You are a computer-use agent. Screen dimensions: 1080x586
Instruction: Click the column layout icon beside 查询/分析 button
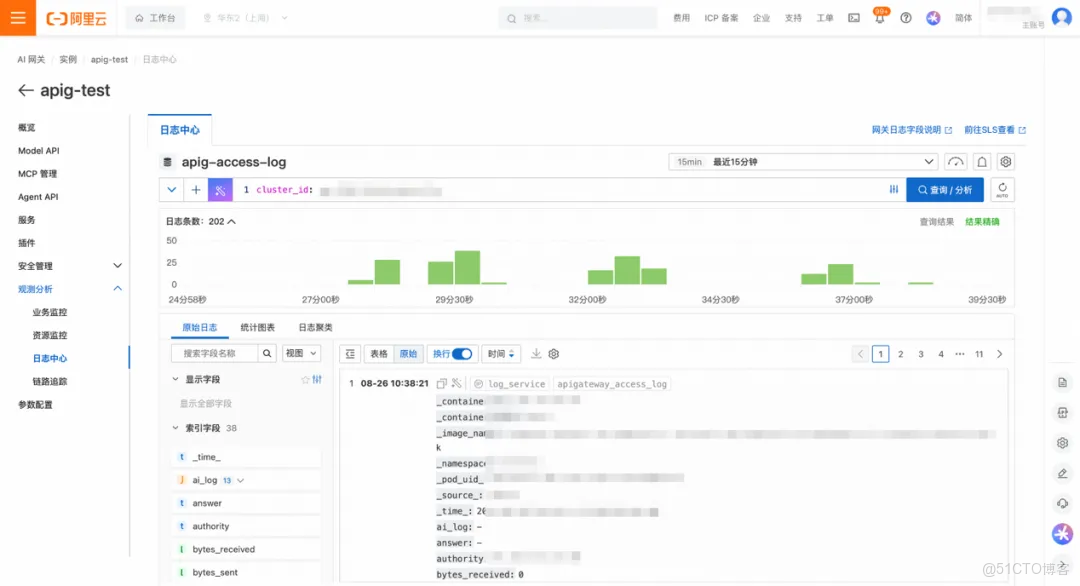point(895,189)
